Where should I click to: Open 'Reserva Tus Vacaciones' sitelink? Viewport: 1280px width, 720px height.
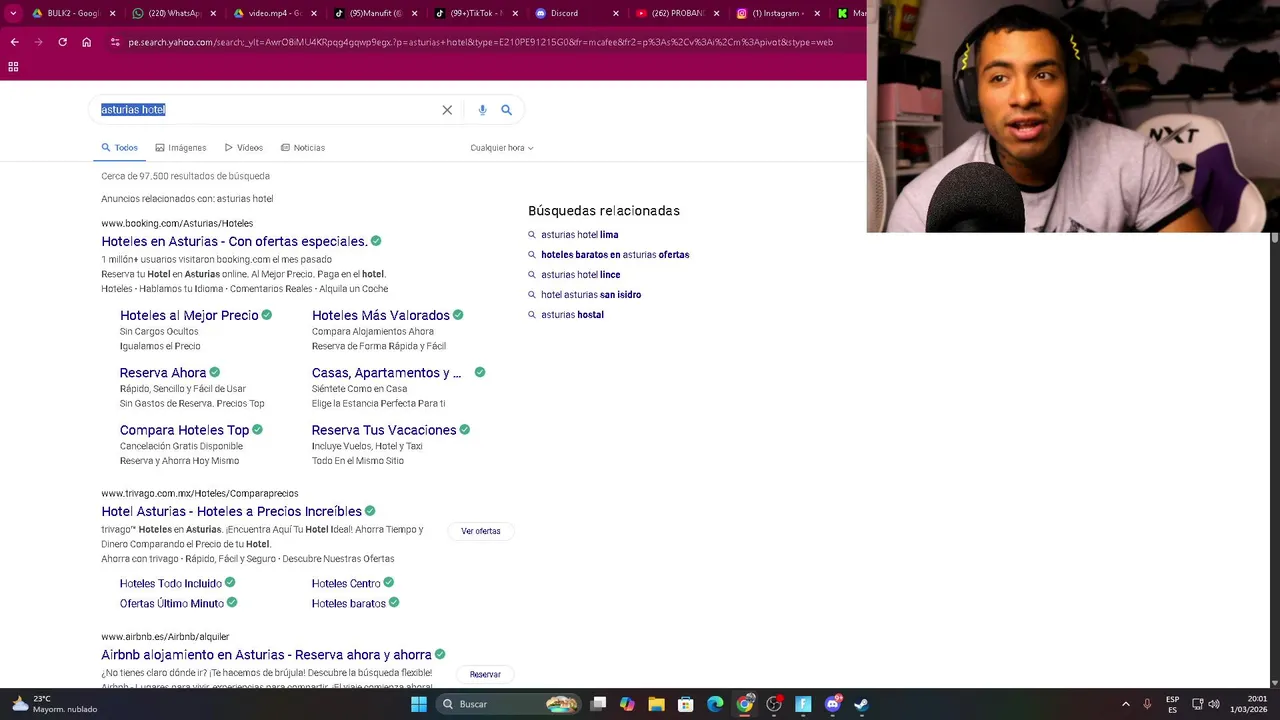[x=384, y=430]
